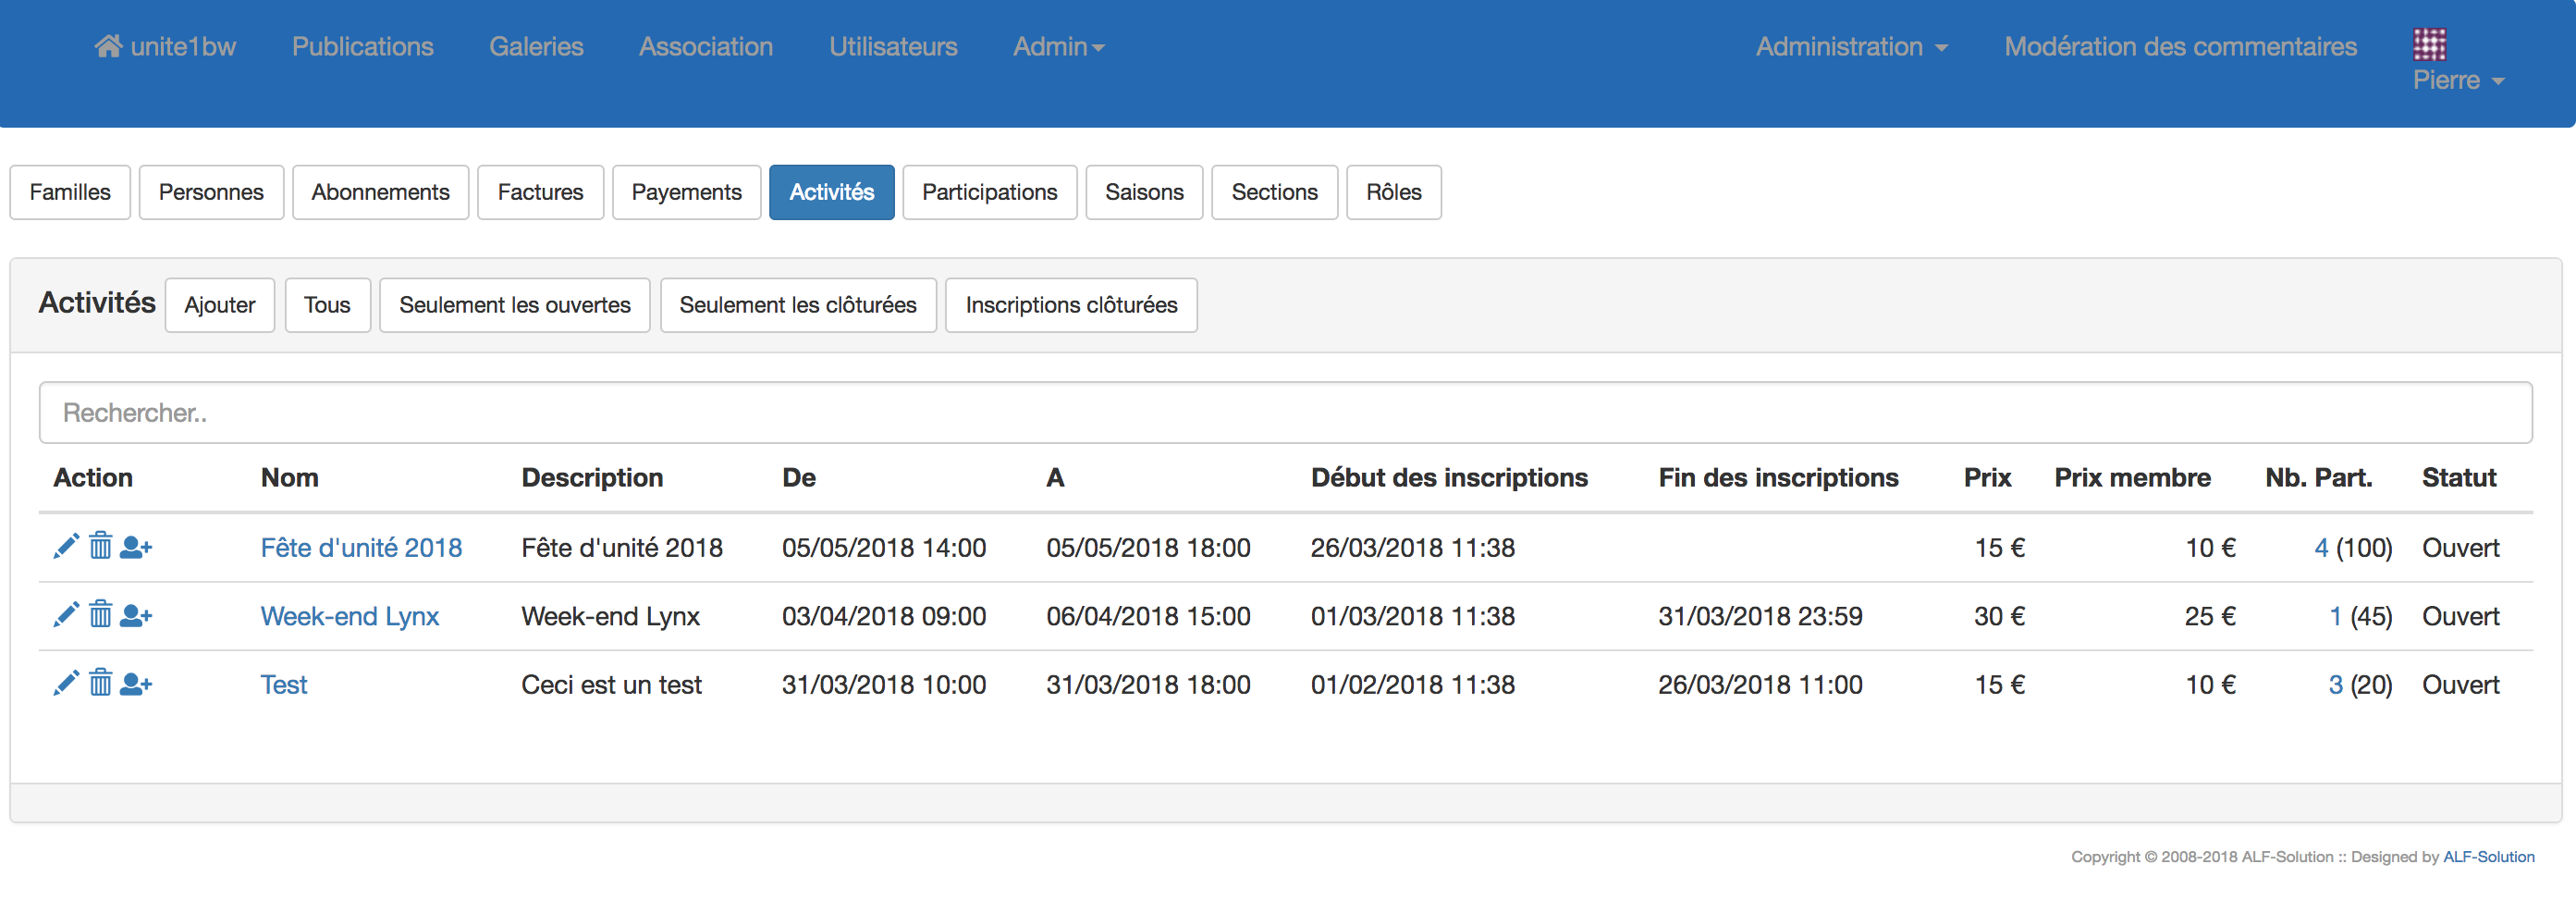Delete Test activity via trash icon
The image size is (2576, 901).
coord(100,683)
